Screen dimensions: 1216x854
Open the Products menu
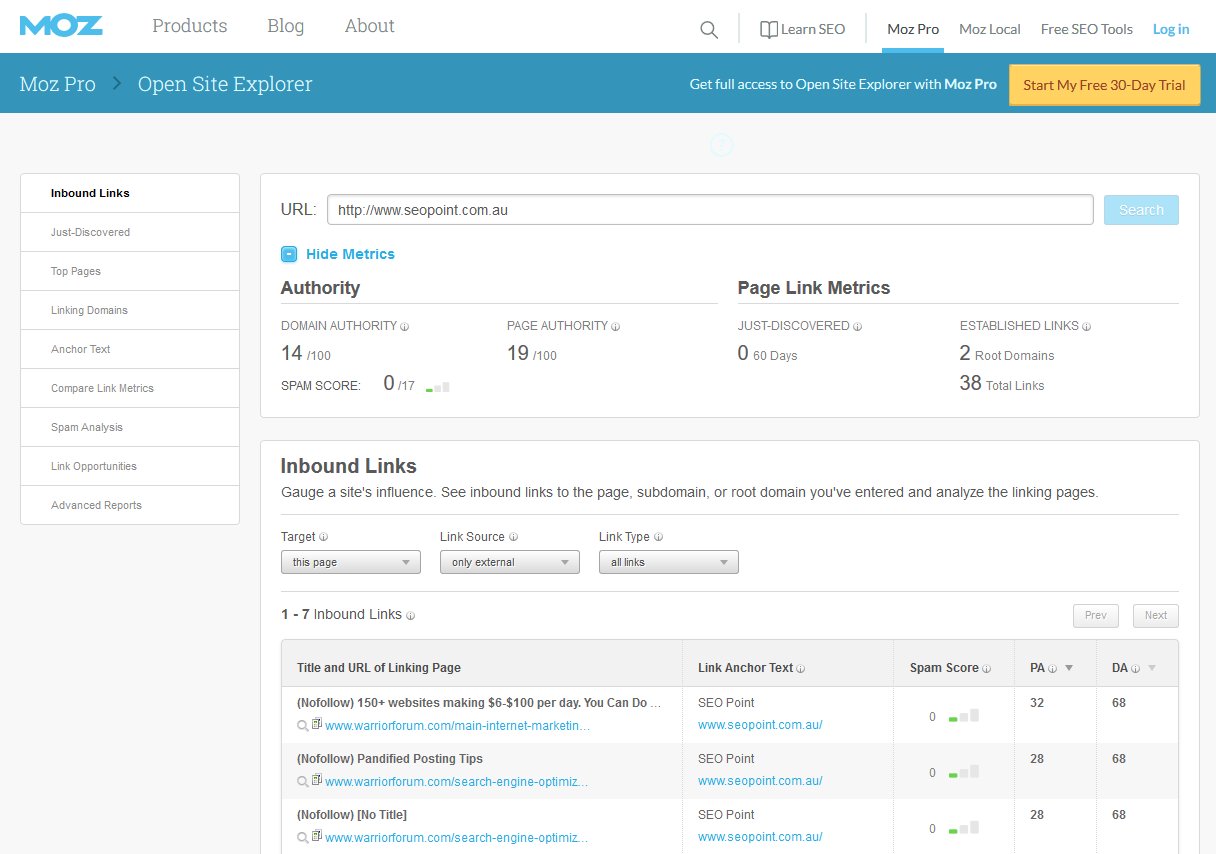(190, 26)
